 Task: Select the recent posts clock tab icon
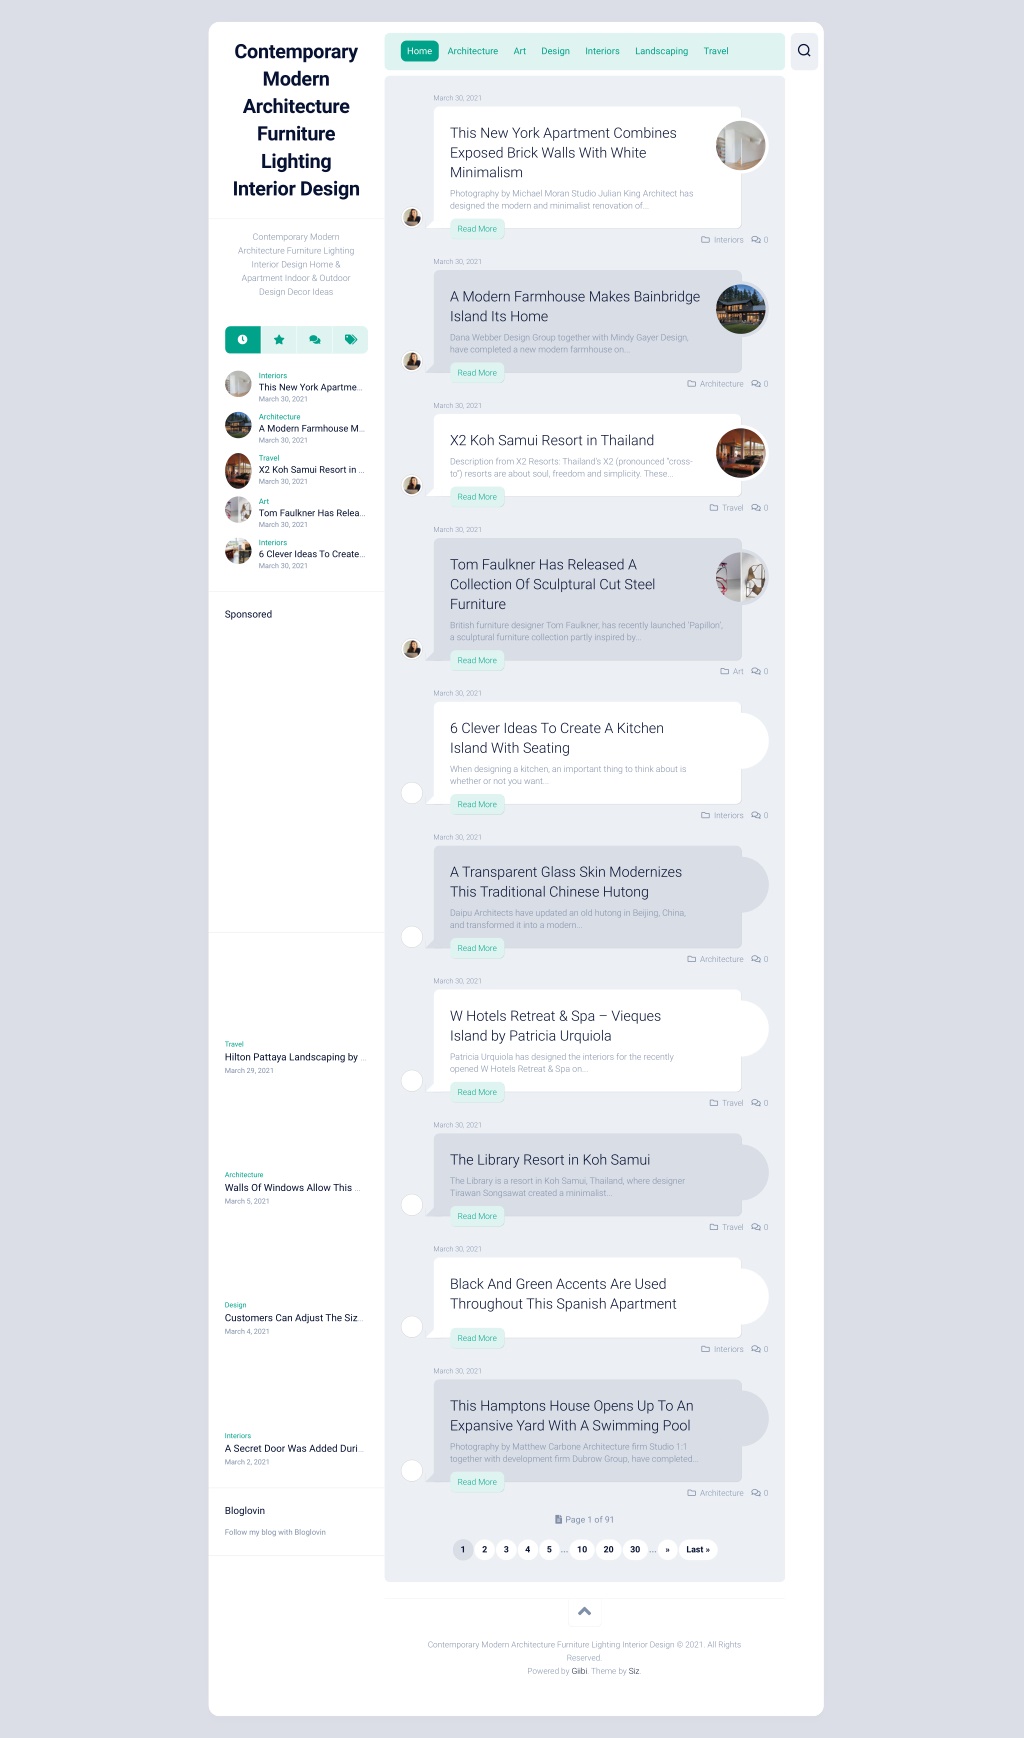tap(242, 340)
